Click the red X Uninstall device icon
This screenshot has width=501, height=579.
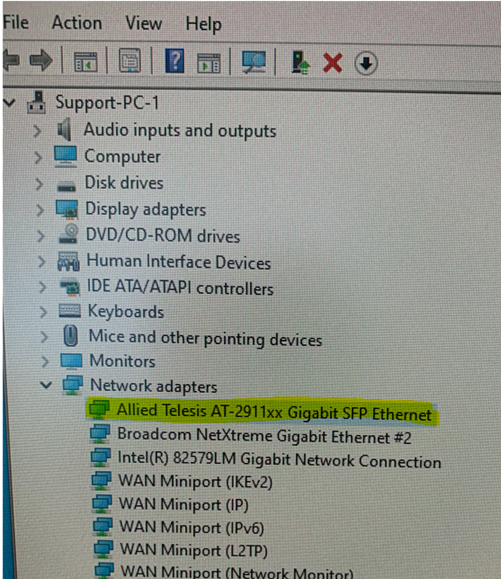332,63
